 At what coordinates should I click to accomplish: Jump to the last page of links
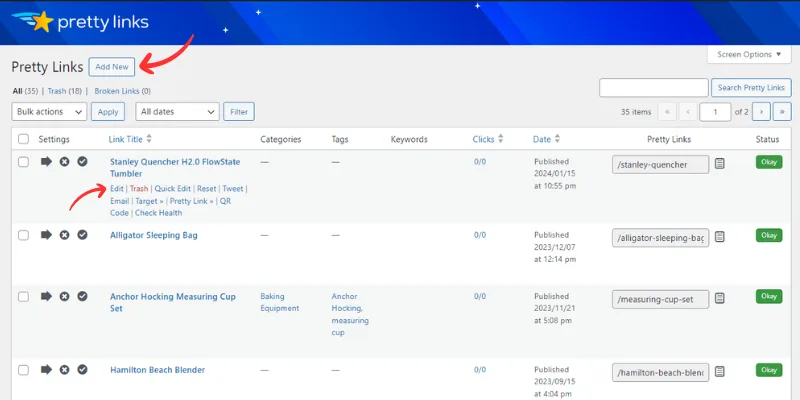783,112
